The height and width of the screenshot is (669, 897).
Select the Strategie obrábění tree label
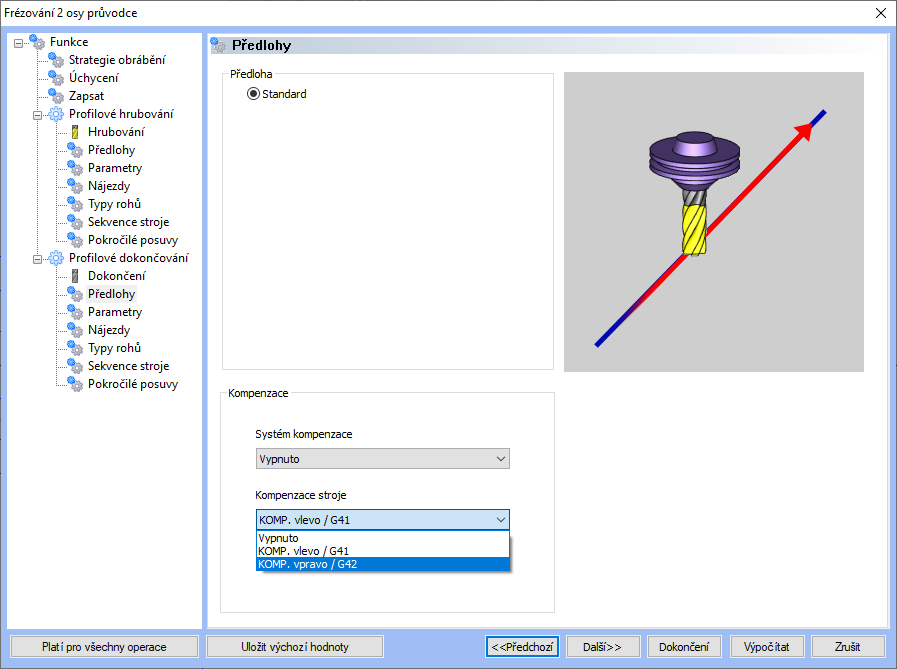(117, 60)
